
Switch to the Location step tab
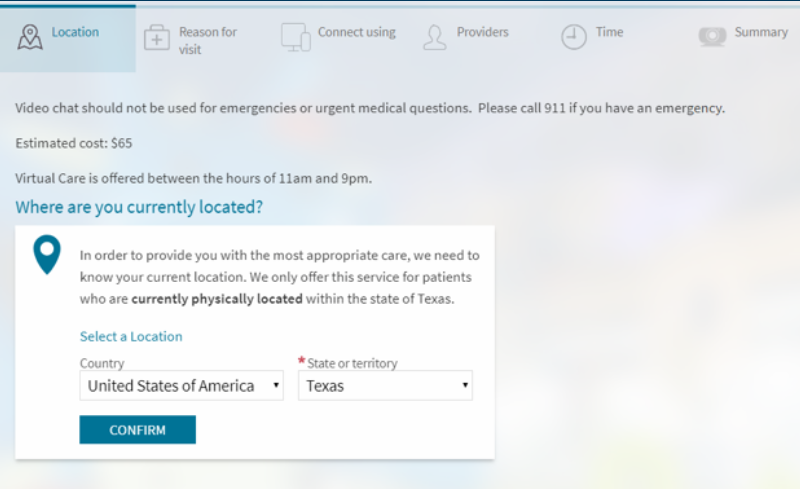(75, 32)
